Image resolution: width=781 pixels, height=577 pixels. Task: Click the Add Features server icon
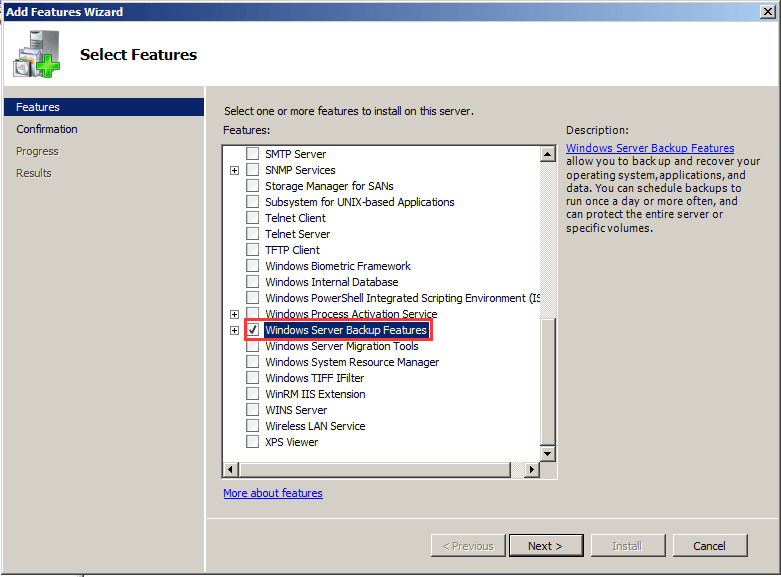pyautogui.click(x=37, y=56)
